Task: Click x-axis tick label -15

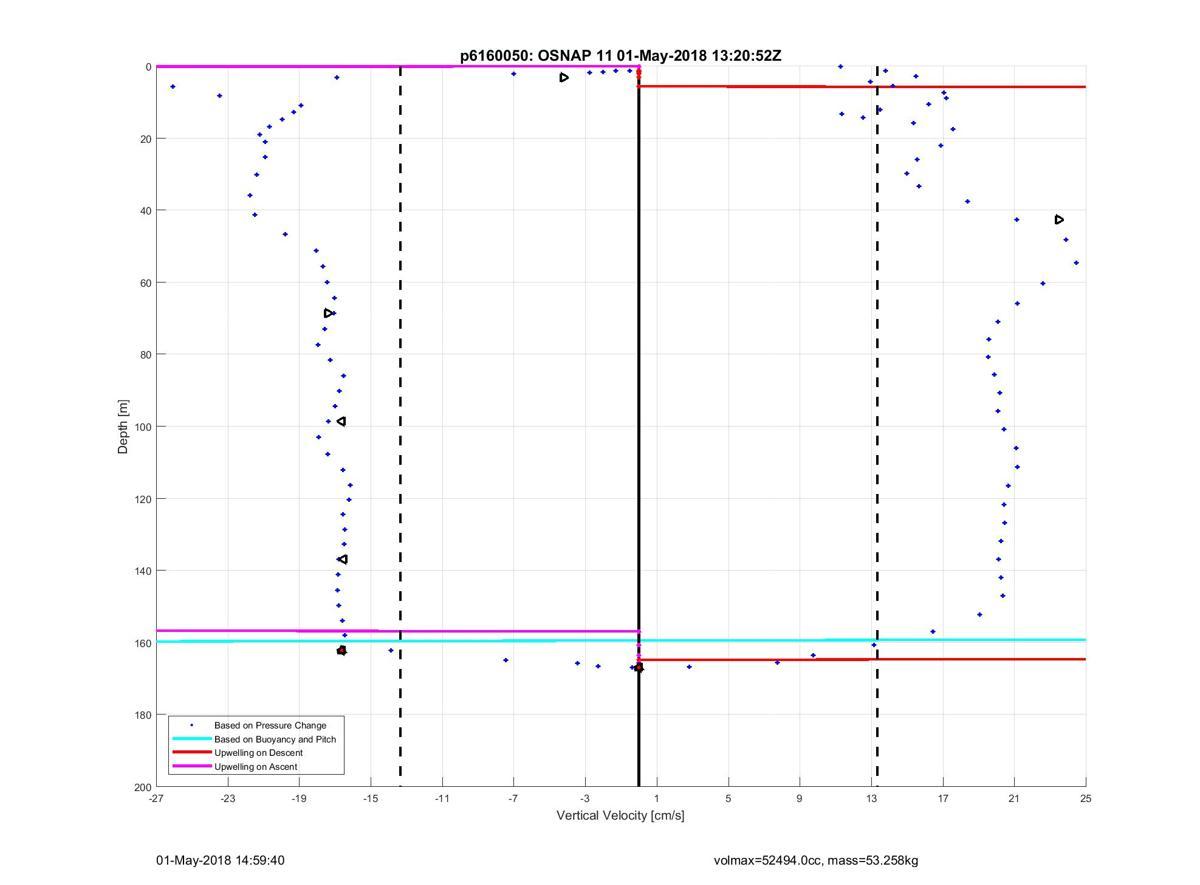Action: 371,798
